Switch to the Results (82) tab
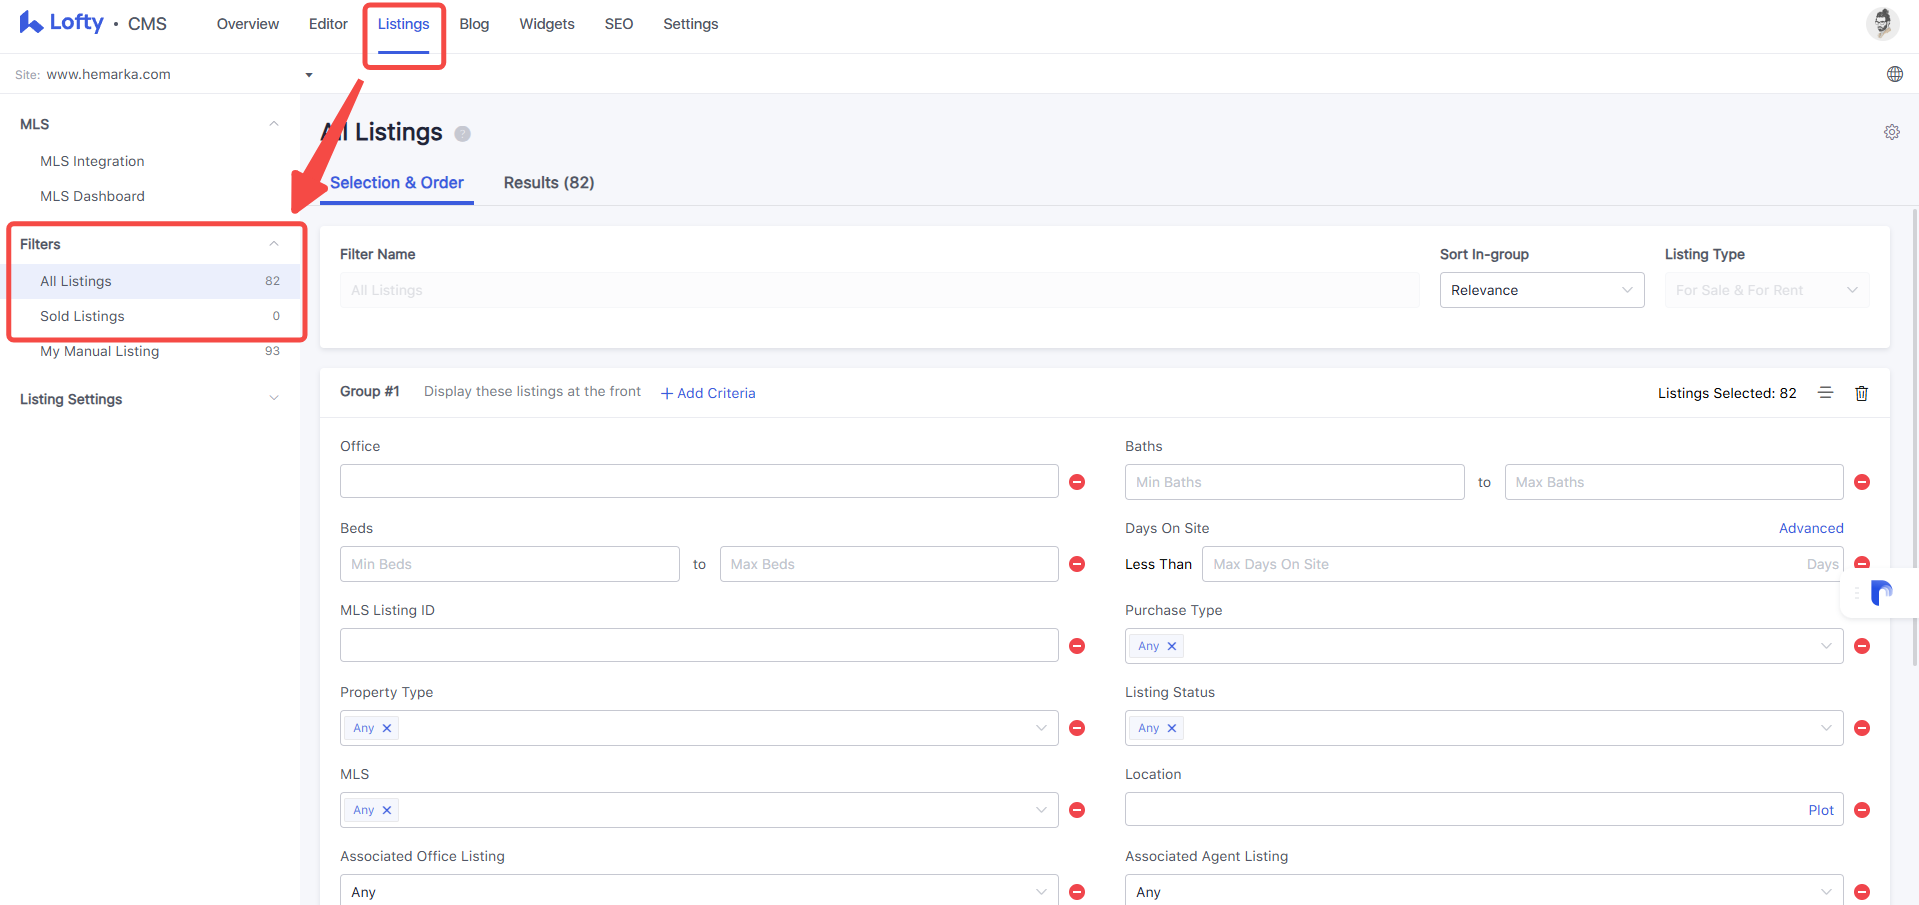Screen dimensions: 1919x905 (x=549, y=183)
